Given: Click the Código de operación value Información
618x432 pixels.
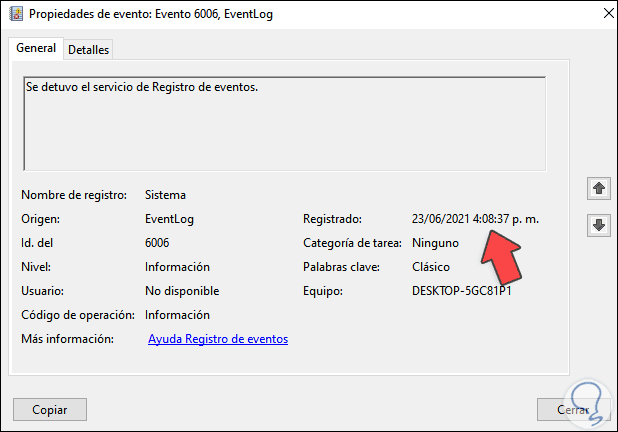Looking at the screenshot, I should [177, 315].
